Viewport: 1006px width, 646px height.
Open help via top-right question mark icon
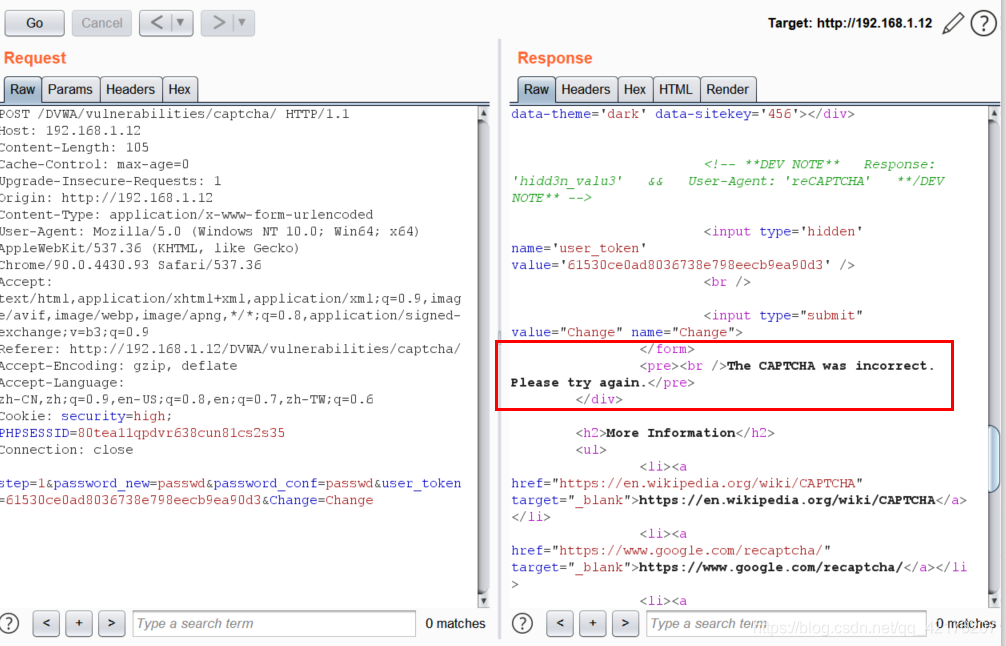point(984,24)
